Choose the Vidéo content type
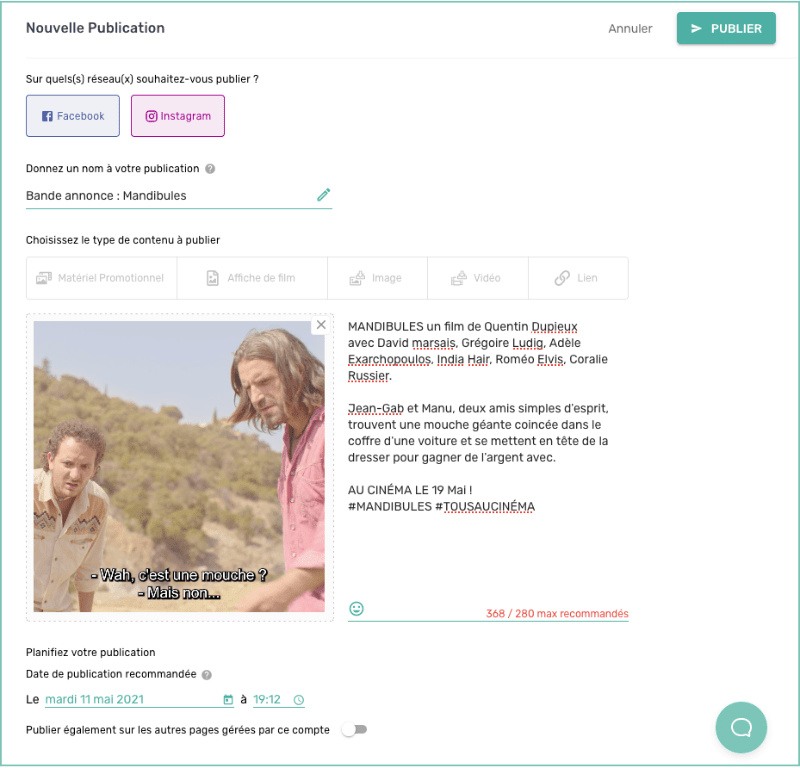Screen dimensions: 800x768 tap(478, 278)
